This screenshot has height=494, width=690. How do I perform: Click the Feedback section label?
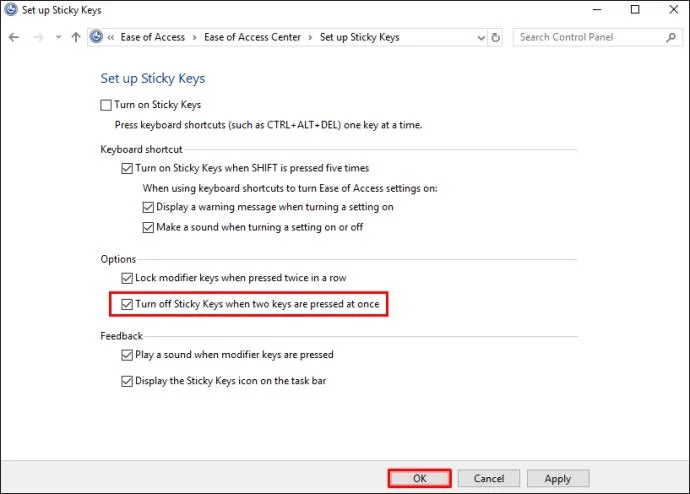pos(121,336)
